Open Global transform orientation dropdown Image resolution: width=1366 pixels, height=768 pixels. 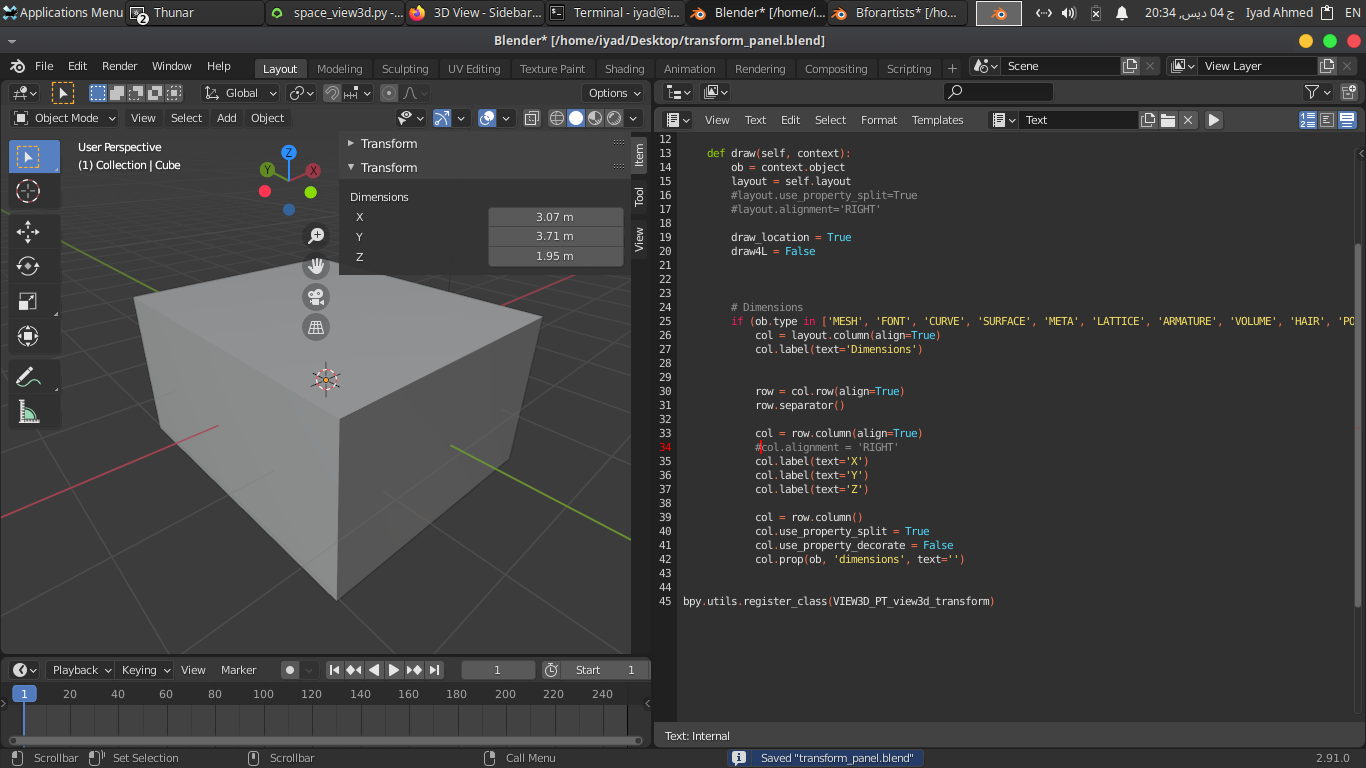241,93
